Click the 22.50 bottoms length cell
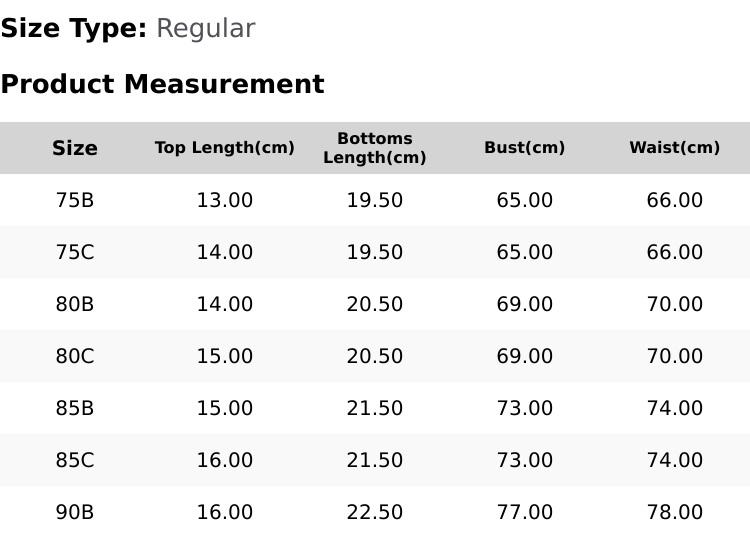Screen dimensions: 750x538 (x=375, y=512)
